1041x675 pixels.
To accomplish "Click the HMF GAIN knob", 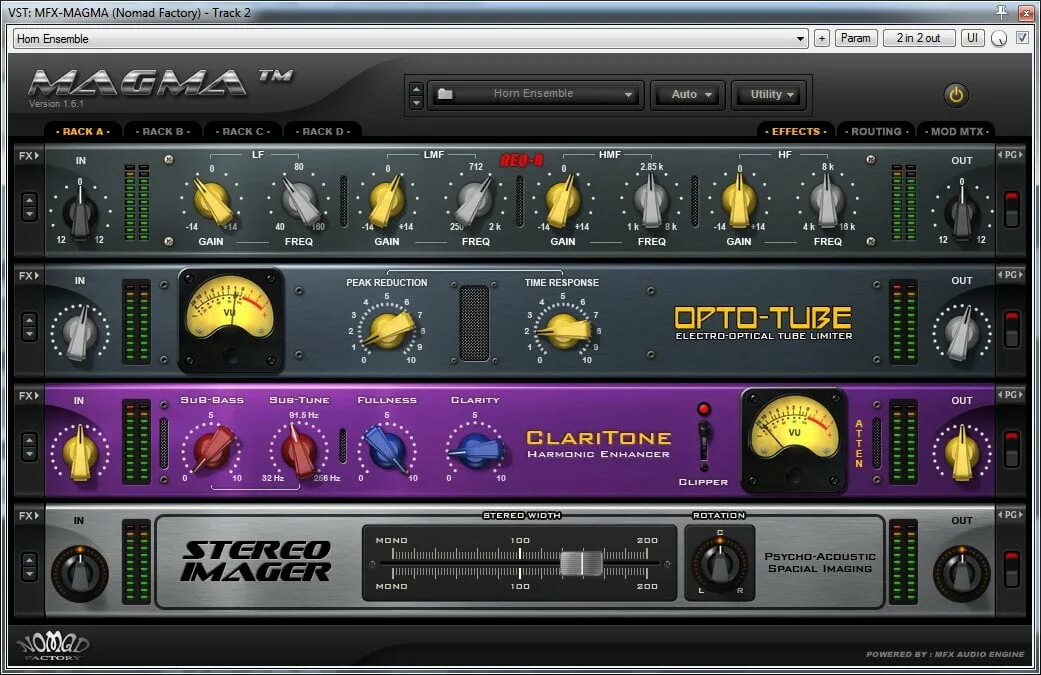I will coord(563,200).
